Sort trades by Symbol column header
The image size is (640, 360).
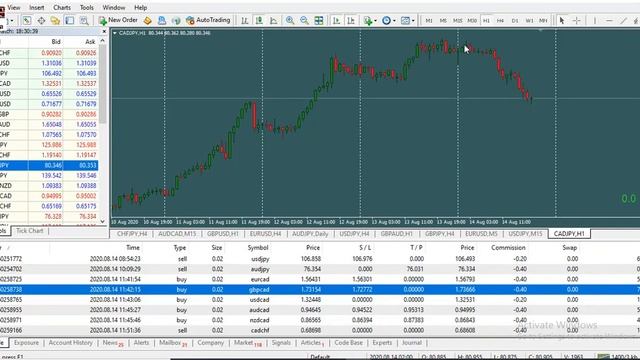[258, 247]
